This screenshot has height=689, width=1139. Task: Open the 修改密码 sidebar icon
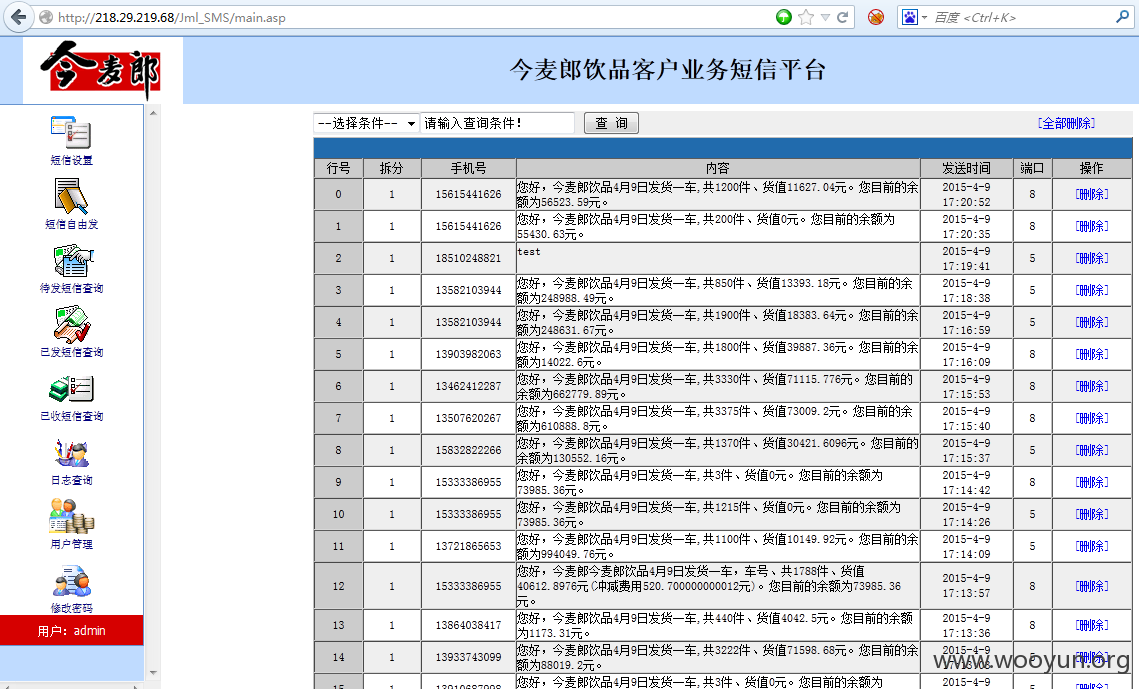(x=71, y=582)
